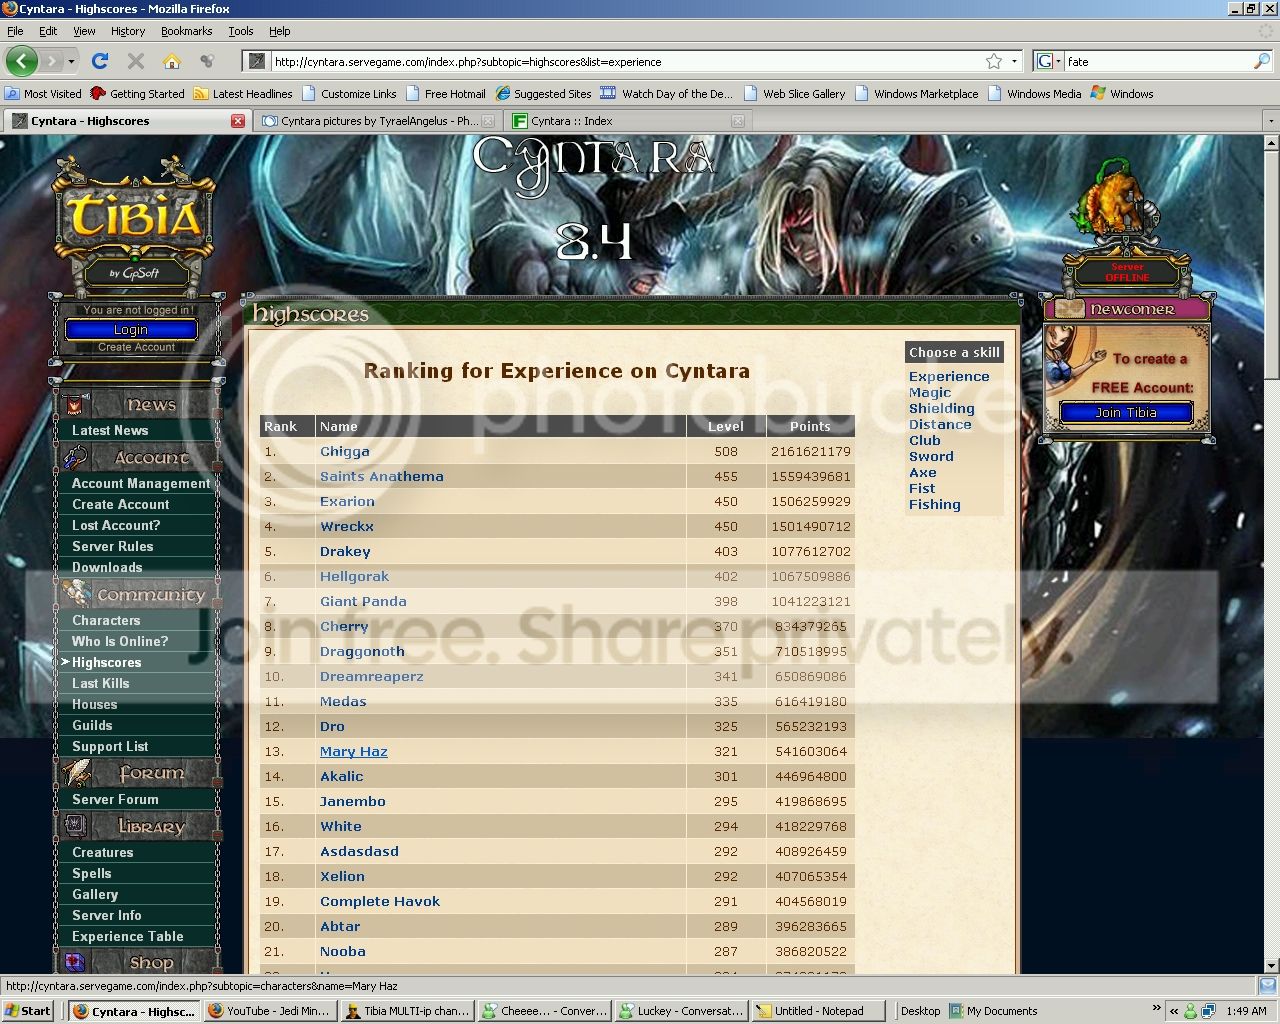Switch to the Cyntara pictures tab
Viewport: 1280px width, 1024px height.
[378, 121]
